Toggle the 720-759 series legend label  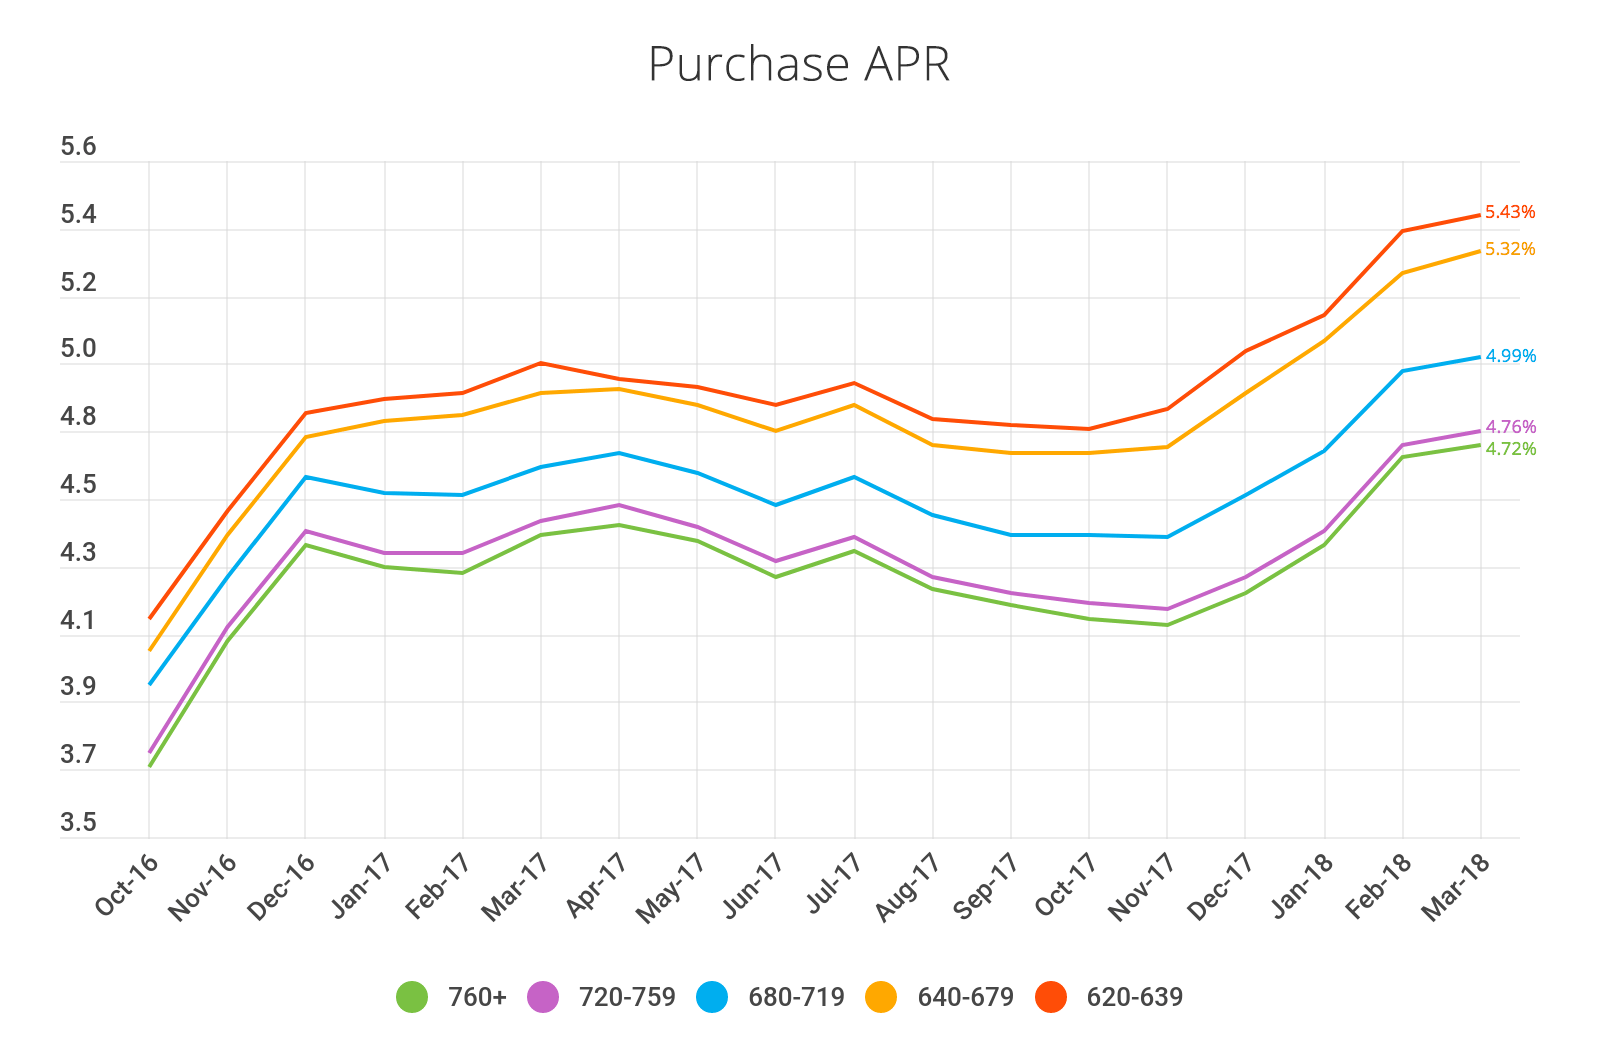coord(627,997)
